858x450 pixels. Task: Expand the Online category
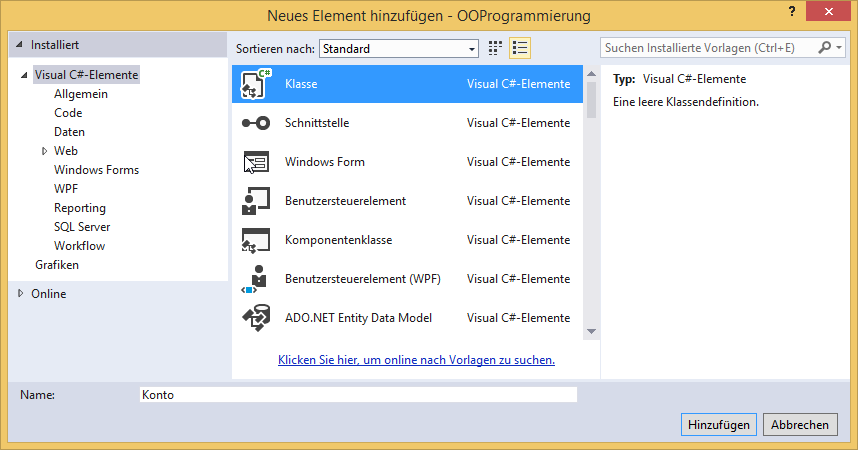pyautogui.click(x=21, y=294)
